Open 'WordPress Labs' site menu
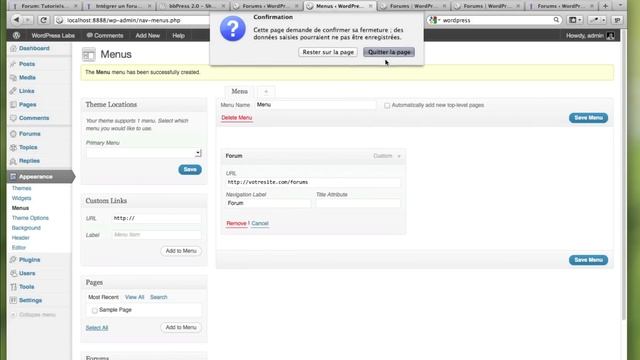 (x=53, y=36)
